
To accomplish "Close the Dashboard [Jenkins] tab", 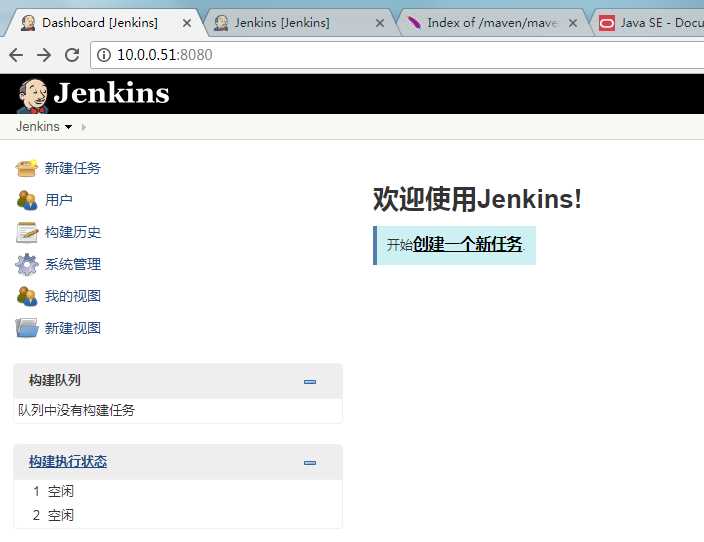I will click(187, 23).
